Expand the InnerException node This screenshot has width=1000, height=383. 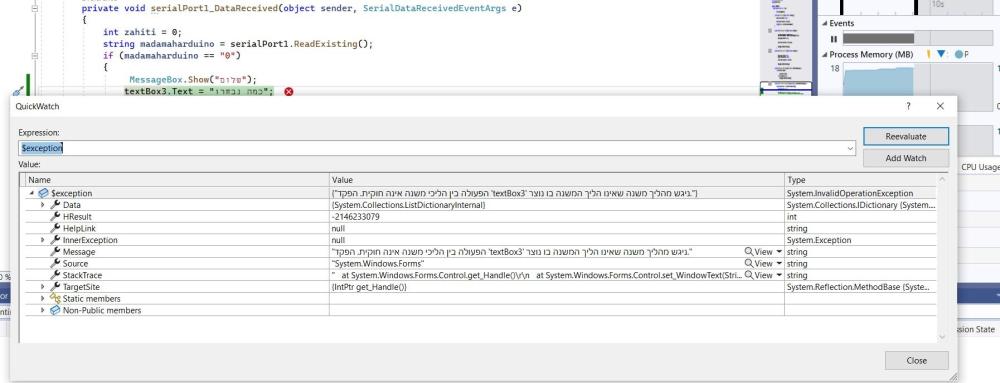pos(43,240)
